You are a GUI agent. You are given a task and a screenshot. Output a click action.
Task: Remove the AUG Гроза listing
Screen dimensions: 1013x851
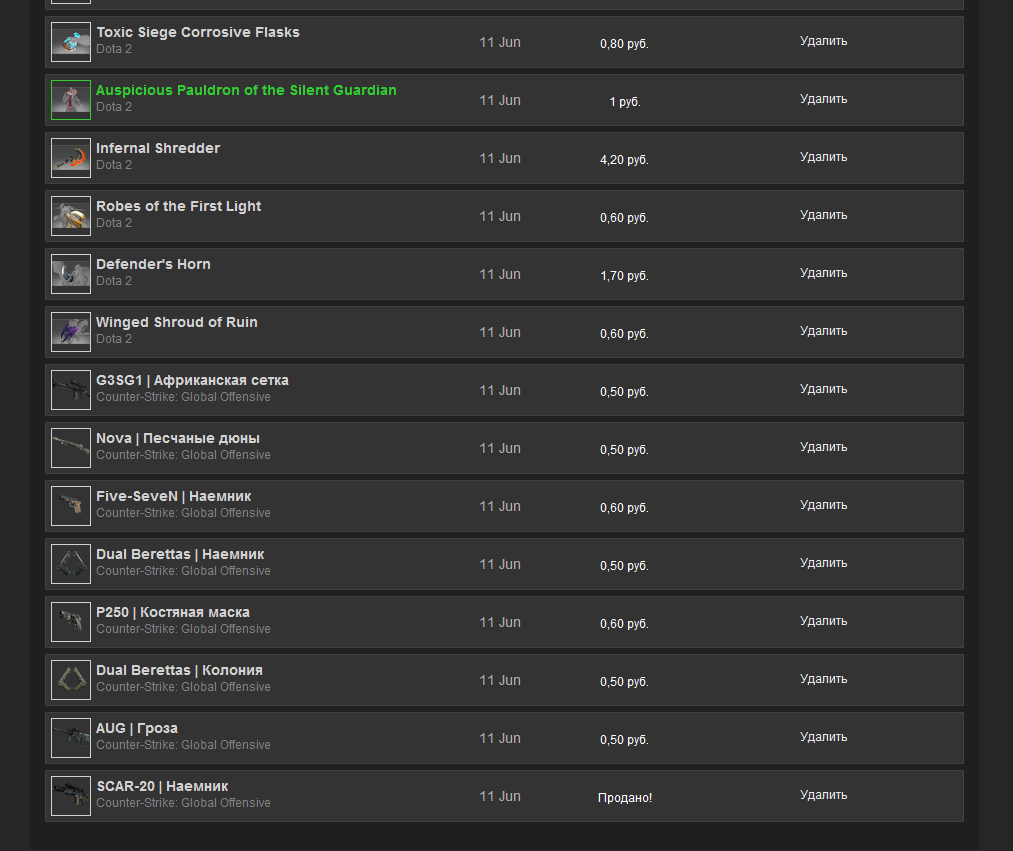coord(823,737)
